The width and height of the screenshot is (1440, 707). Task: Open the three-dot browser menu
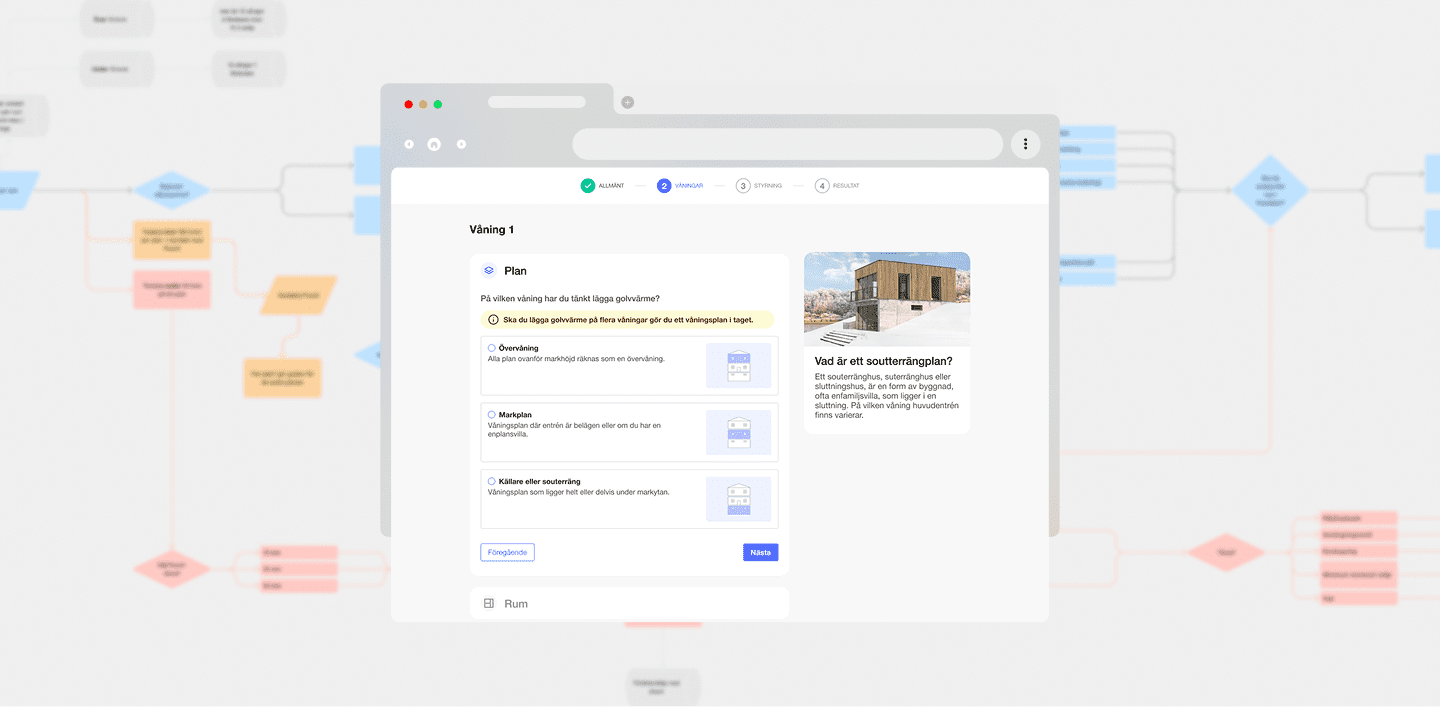(x=1025, y=144)
